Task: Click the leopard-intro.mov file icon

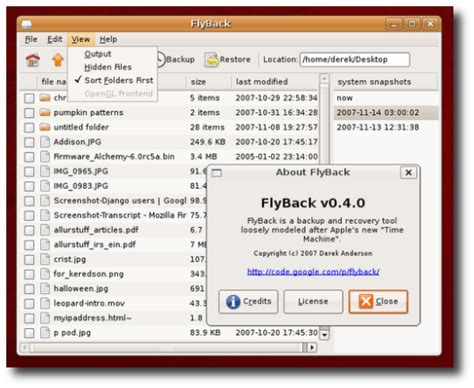Action: click(x=45, y=303)
